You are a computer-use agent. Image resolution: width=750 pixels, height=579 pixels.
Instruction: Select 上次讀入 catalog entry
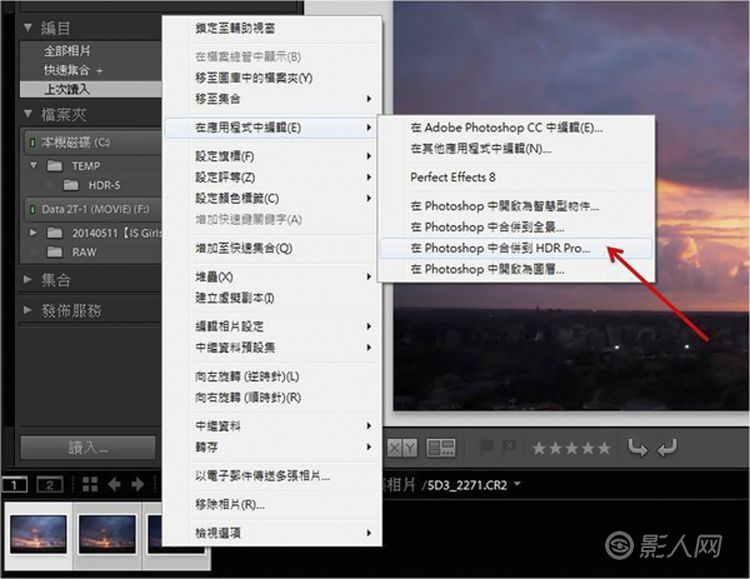90,89
